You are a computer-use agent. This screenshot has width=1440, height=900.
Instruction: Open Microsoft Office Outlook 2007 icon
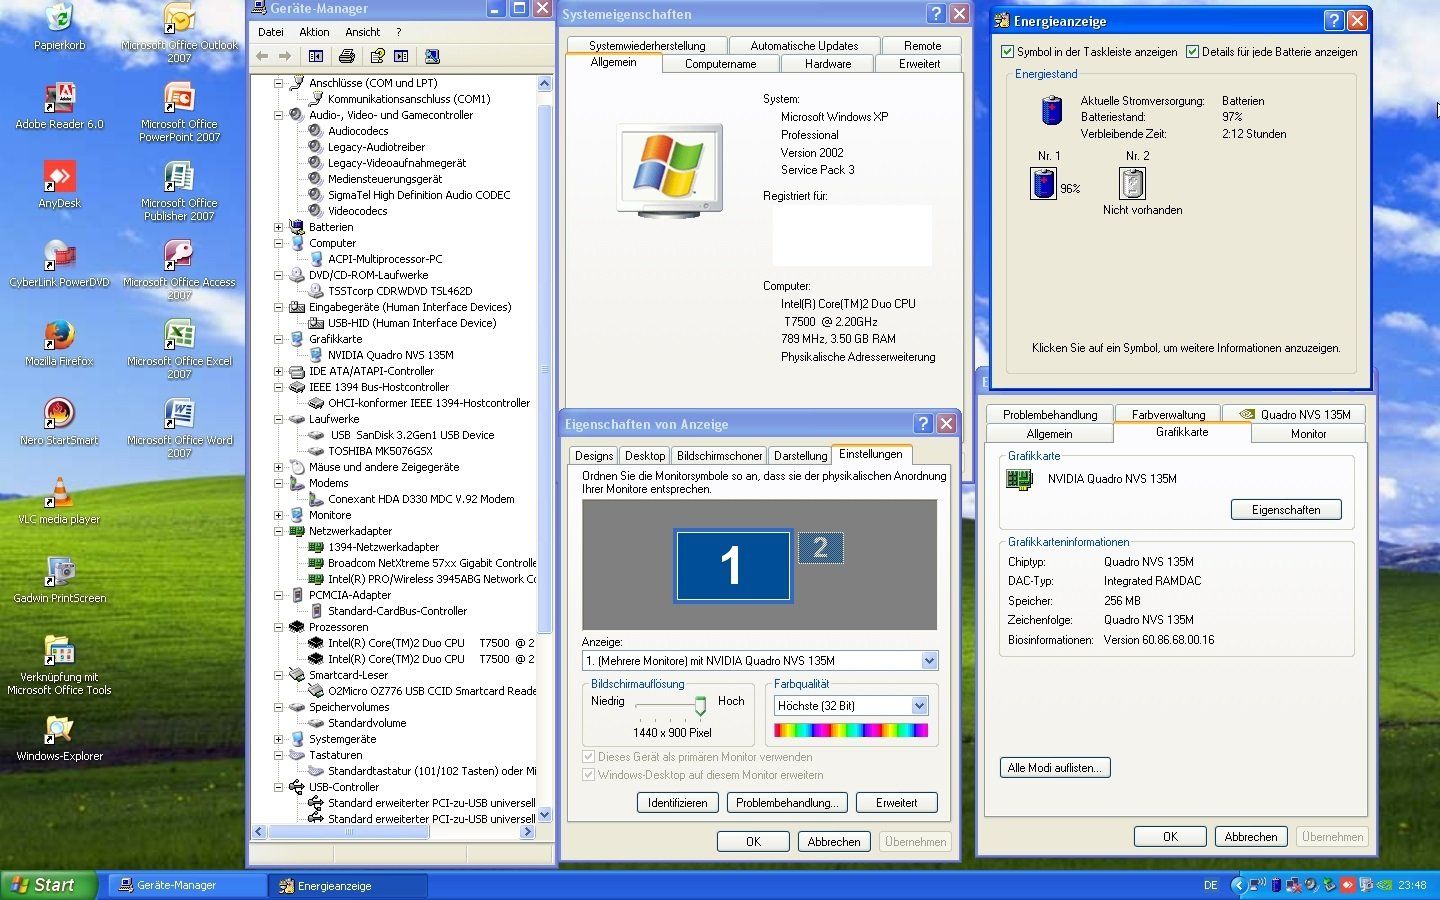coord(179,32)
